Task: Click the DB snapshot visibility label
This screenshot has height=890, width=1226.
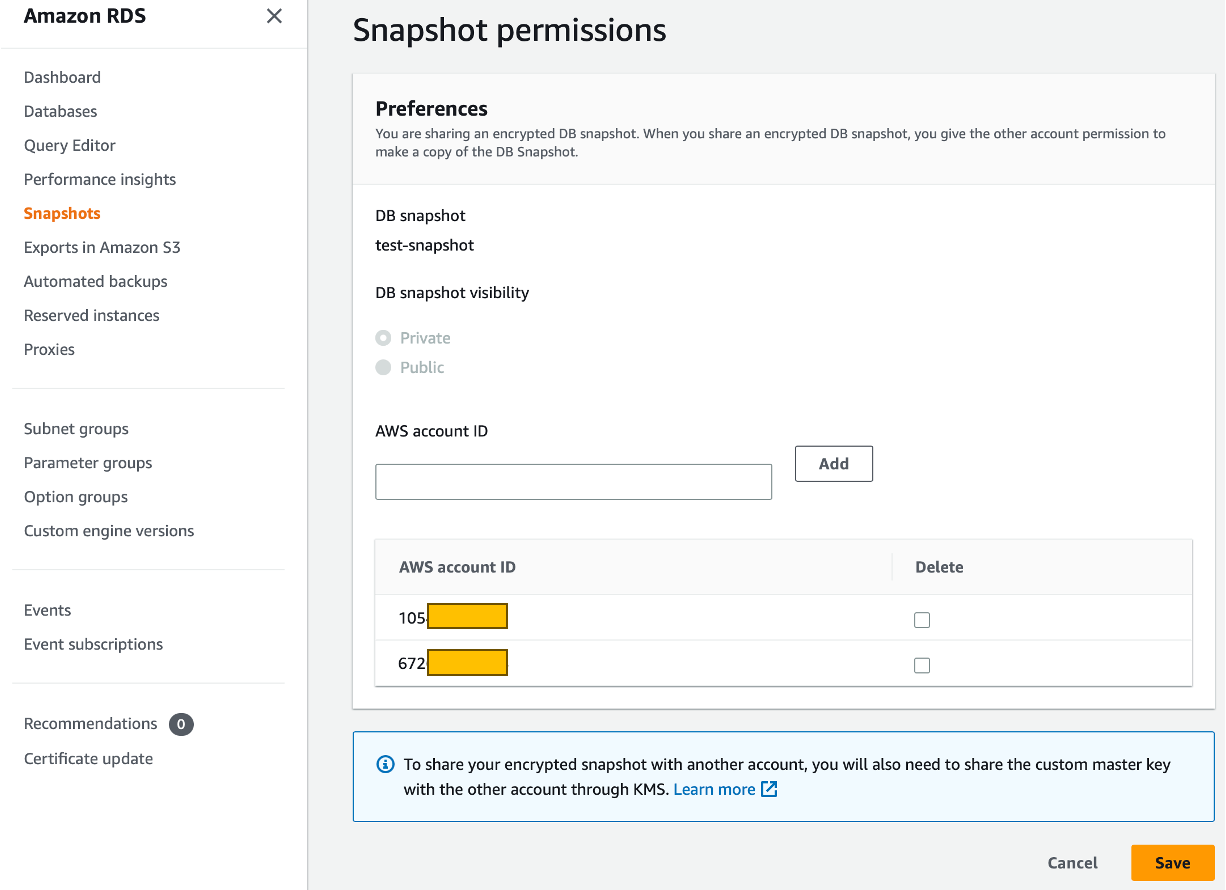Action: click(452, 293)
